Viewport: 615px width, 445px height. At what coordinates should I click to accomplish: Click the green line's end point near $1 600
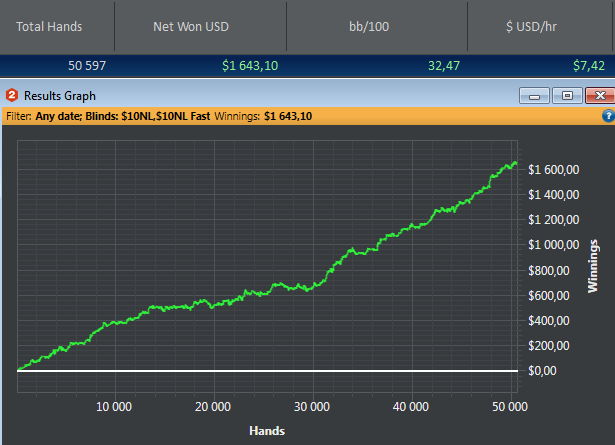515,162
